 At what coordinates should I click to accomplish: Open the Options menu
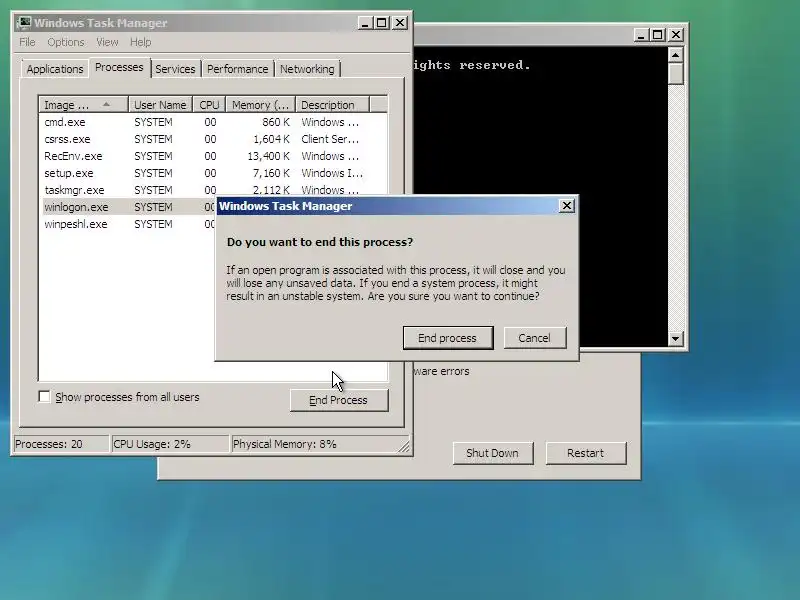pos(66,42)
